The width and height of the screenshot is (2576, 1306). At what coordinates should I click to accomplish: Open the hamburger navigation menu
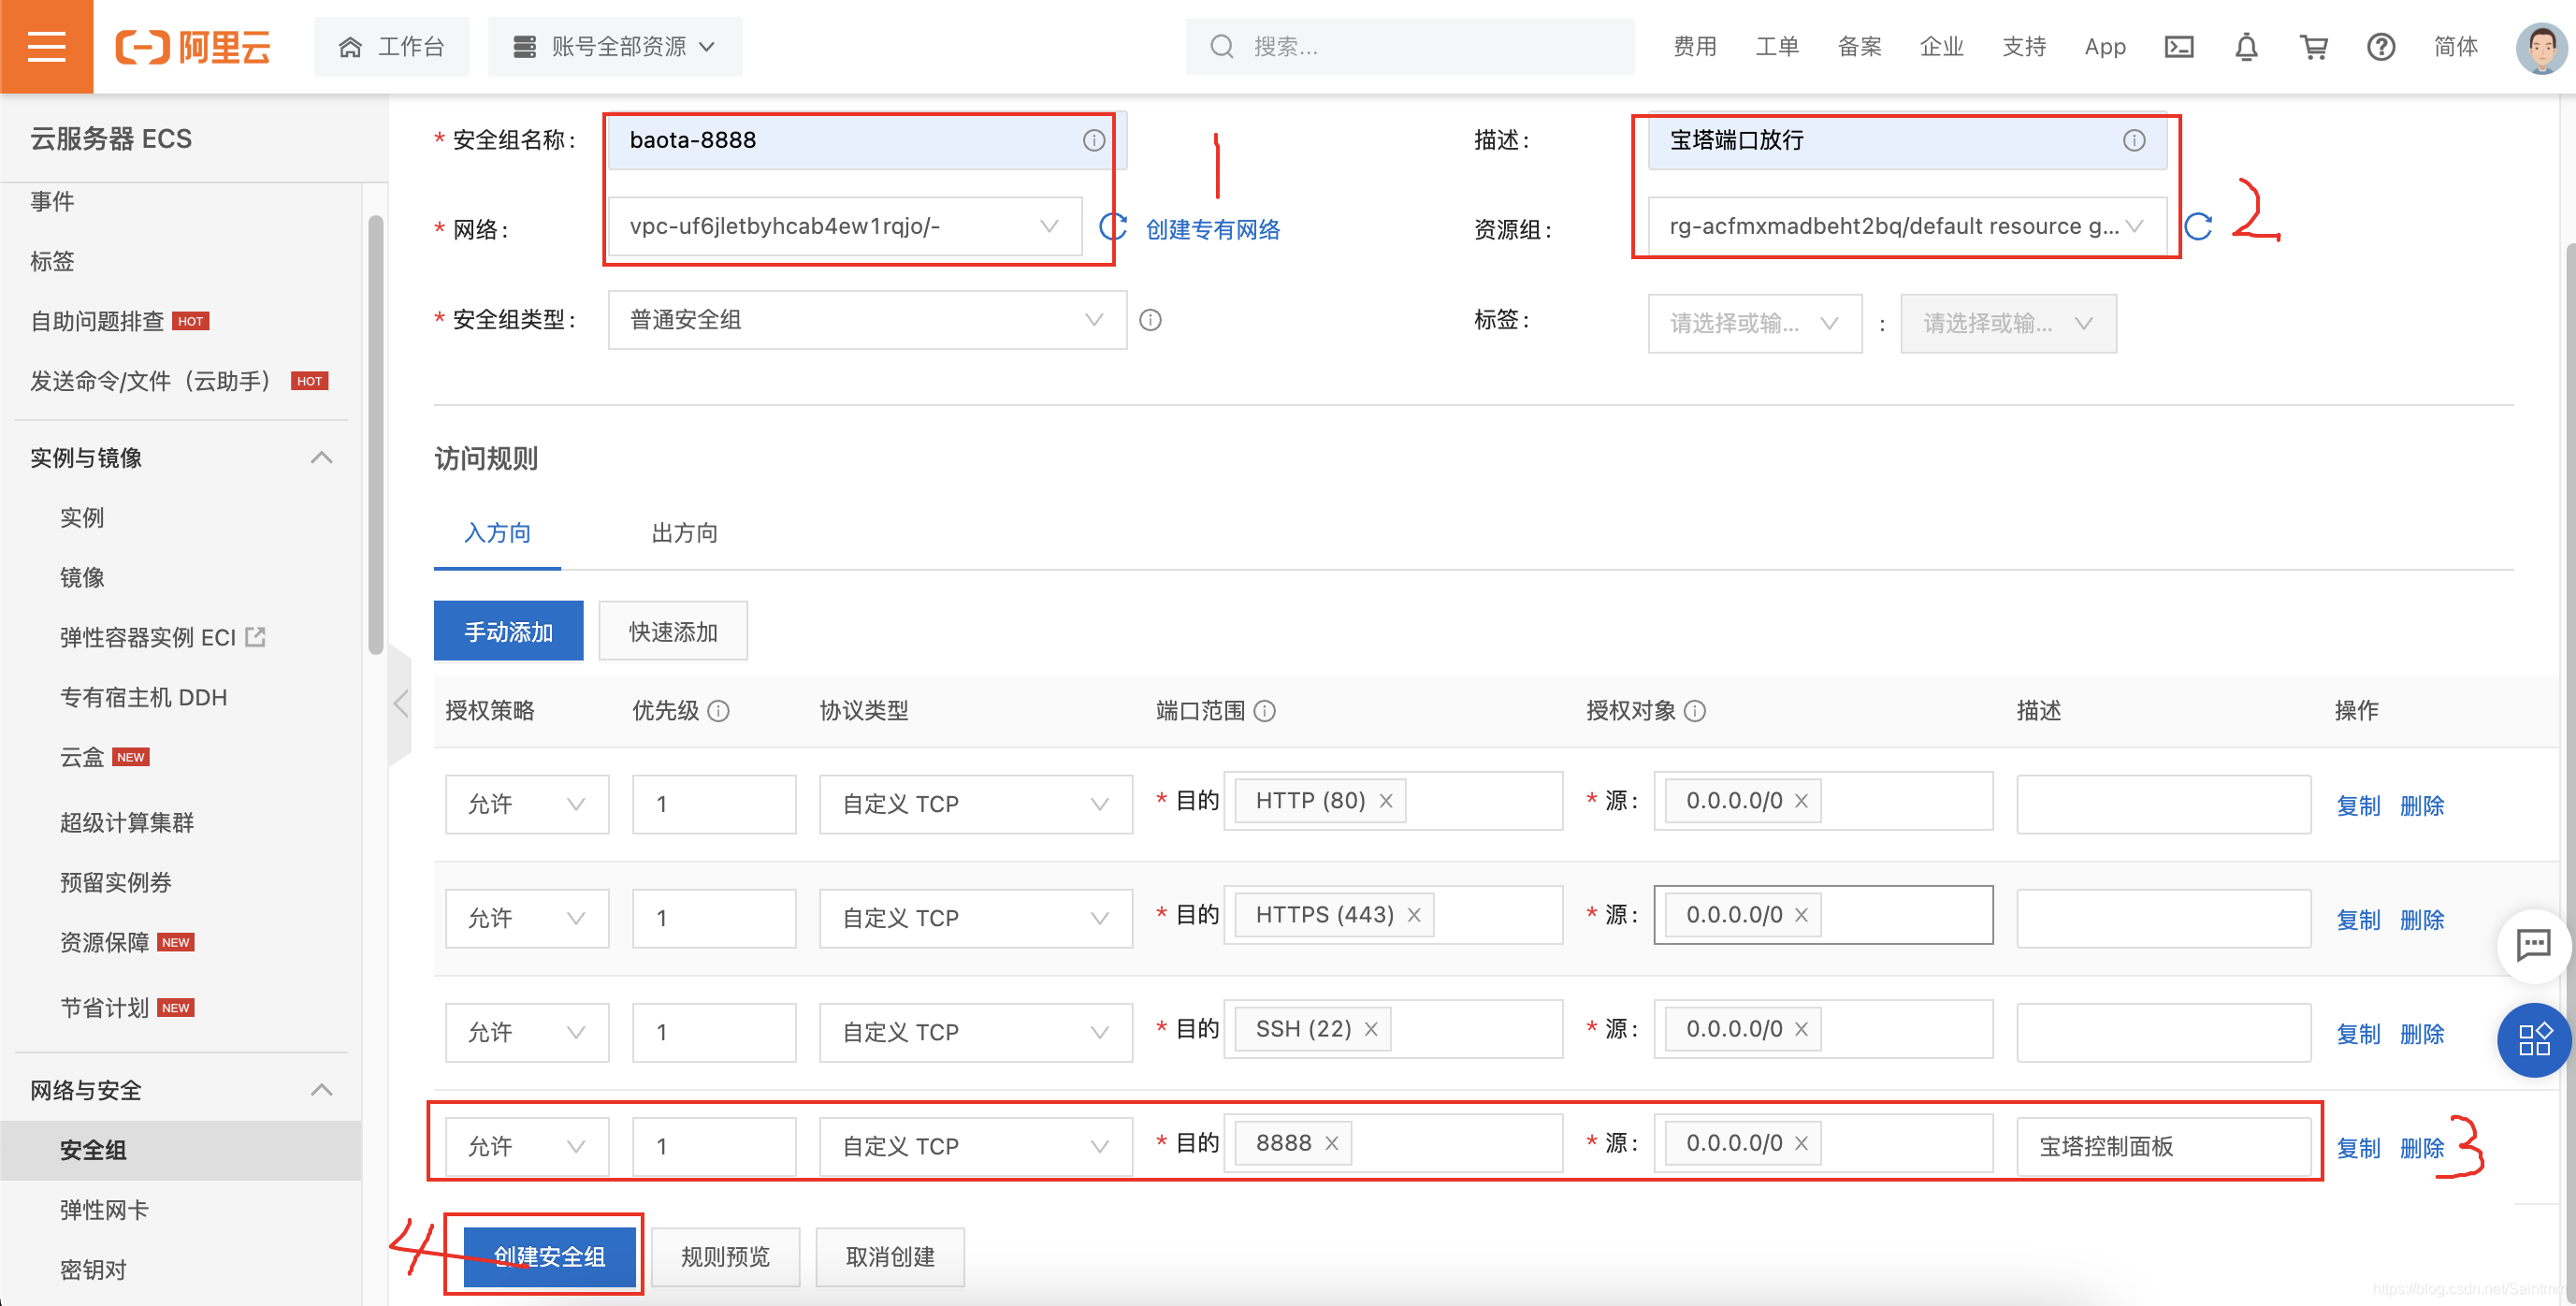click(46, 46)
